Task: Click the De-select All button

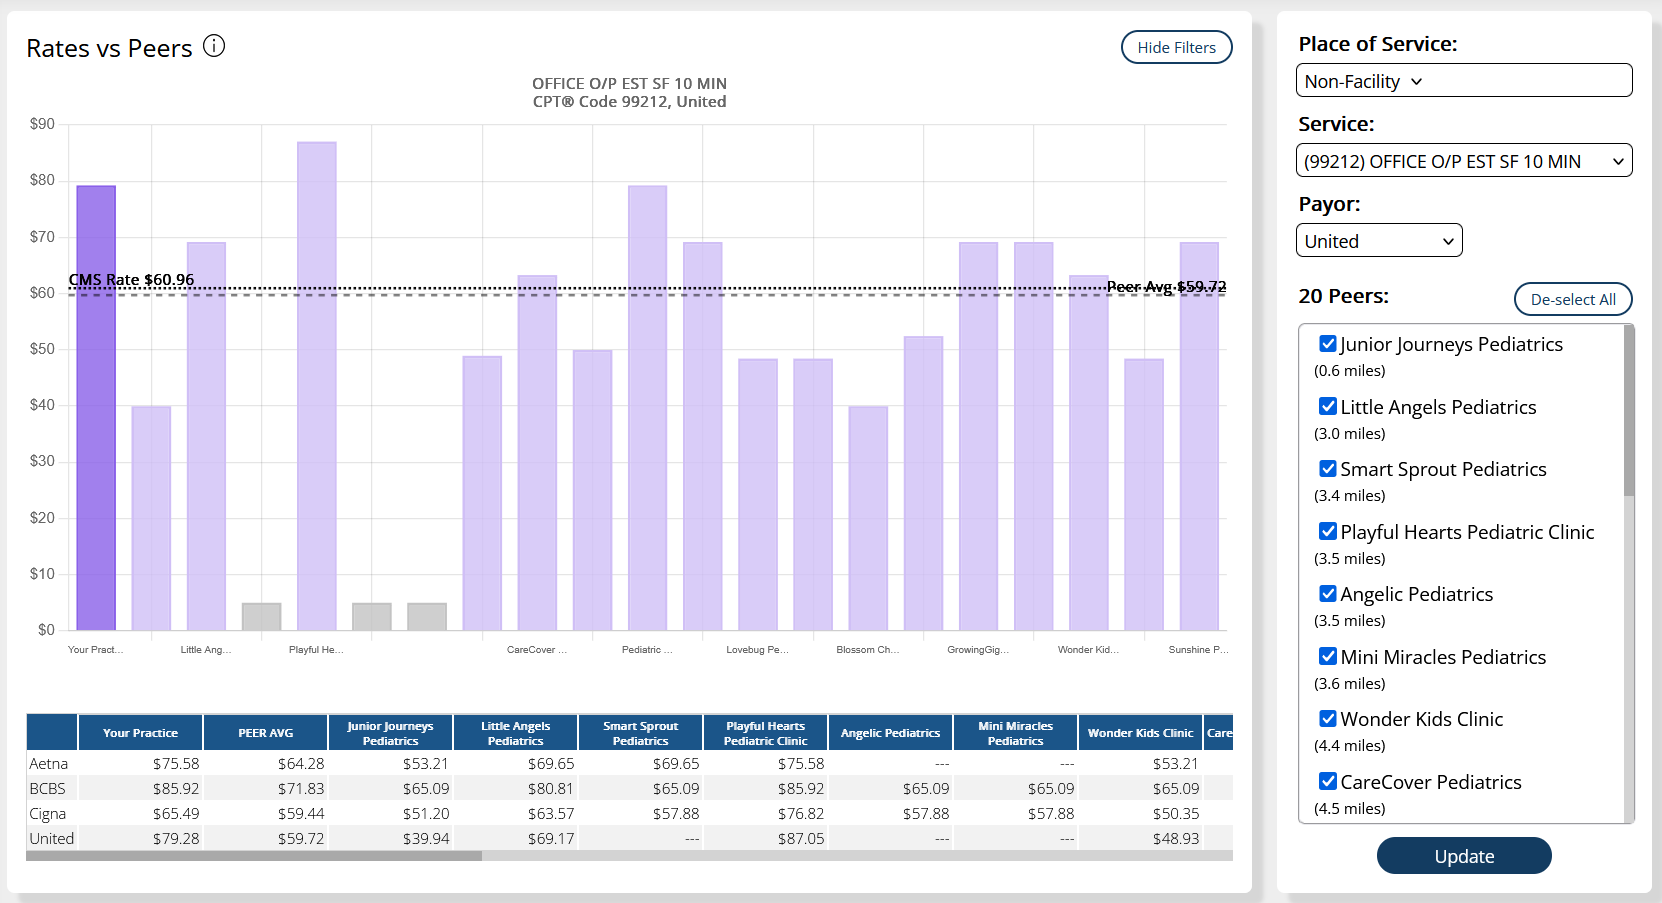Action: coord(1572,299)
